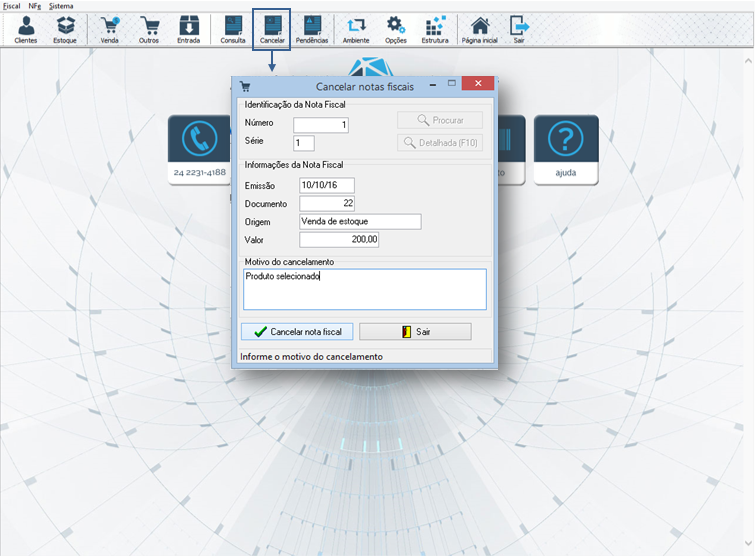Click the Sair button in dialog
Viewport: 756px width, 559px height.
tap(415, 332)
